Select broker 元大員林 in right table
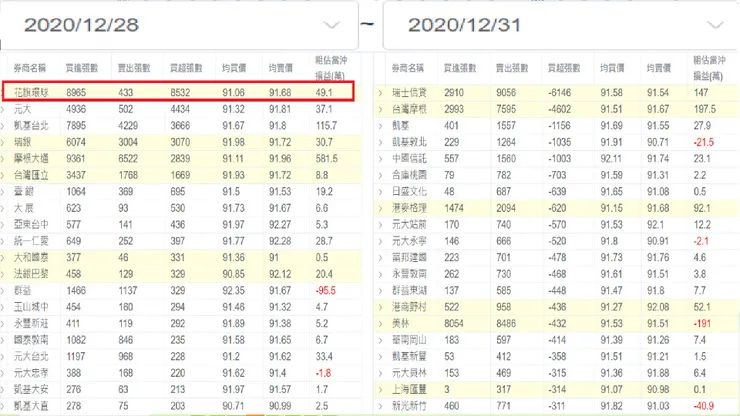The width and height of the screenshot is (740, 416). pos(409,374)
